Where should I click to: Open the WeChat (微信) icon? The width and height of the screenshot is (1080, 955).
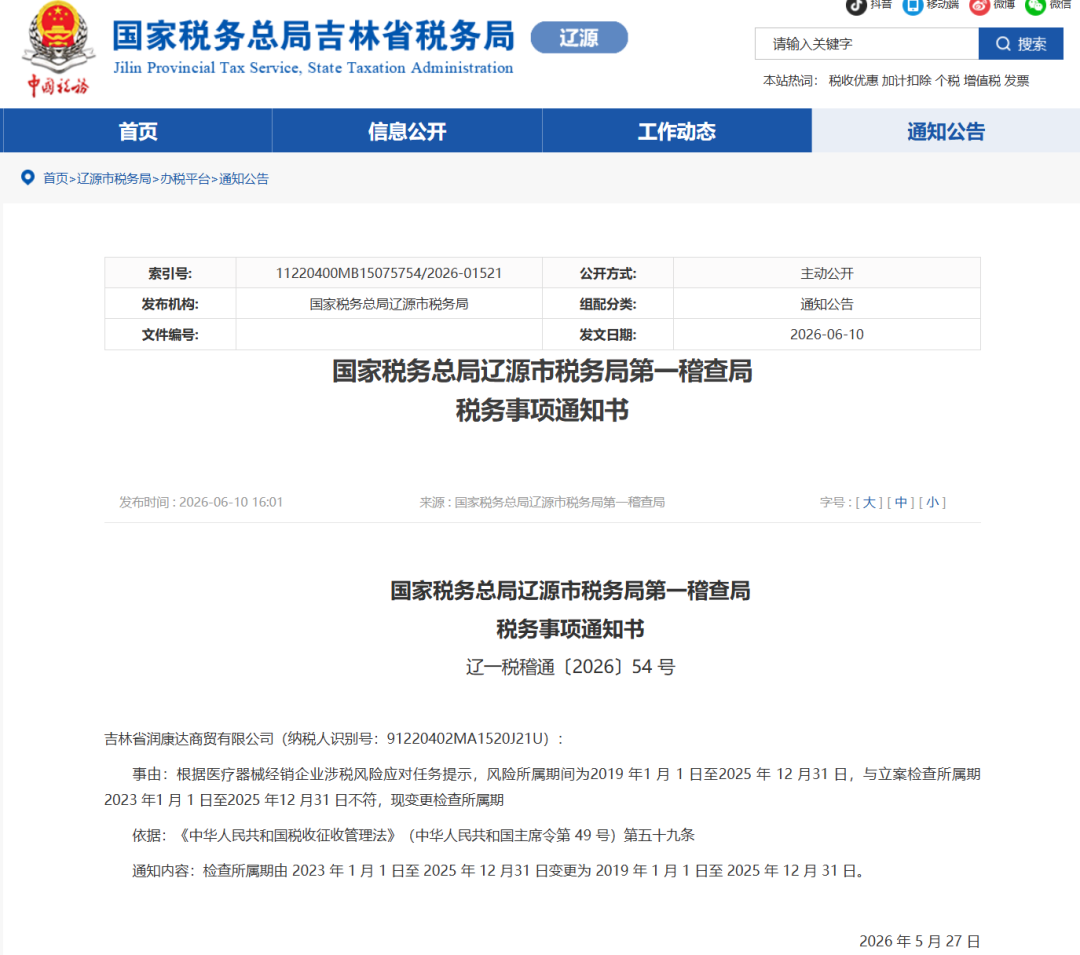(x=1035, y=6)
